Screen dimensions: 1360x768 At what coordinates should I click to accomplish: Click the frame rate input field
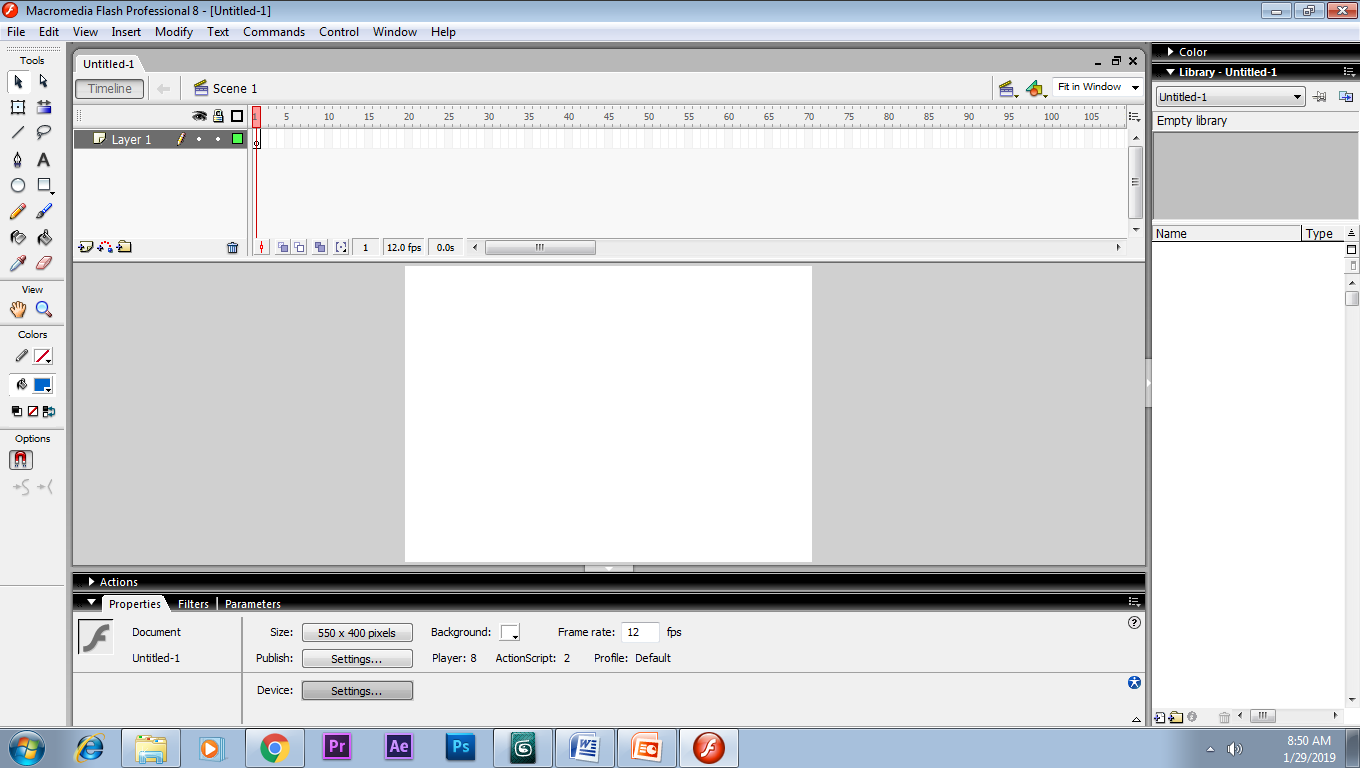click(640, 632)
